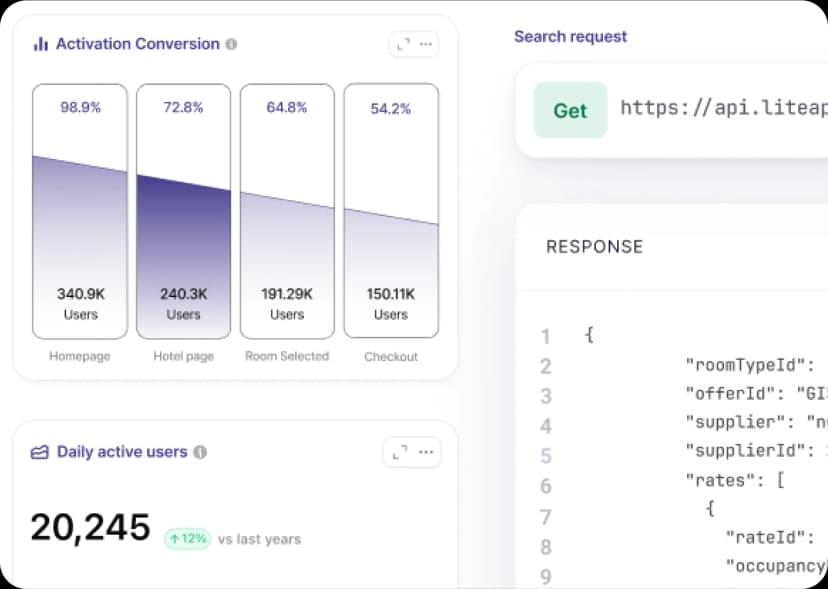
Task: Click the 20,245 daily active users value
Action: (90, 527)
